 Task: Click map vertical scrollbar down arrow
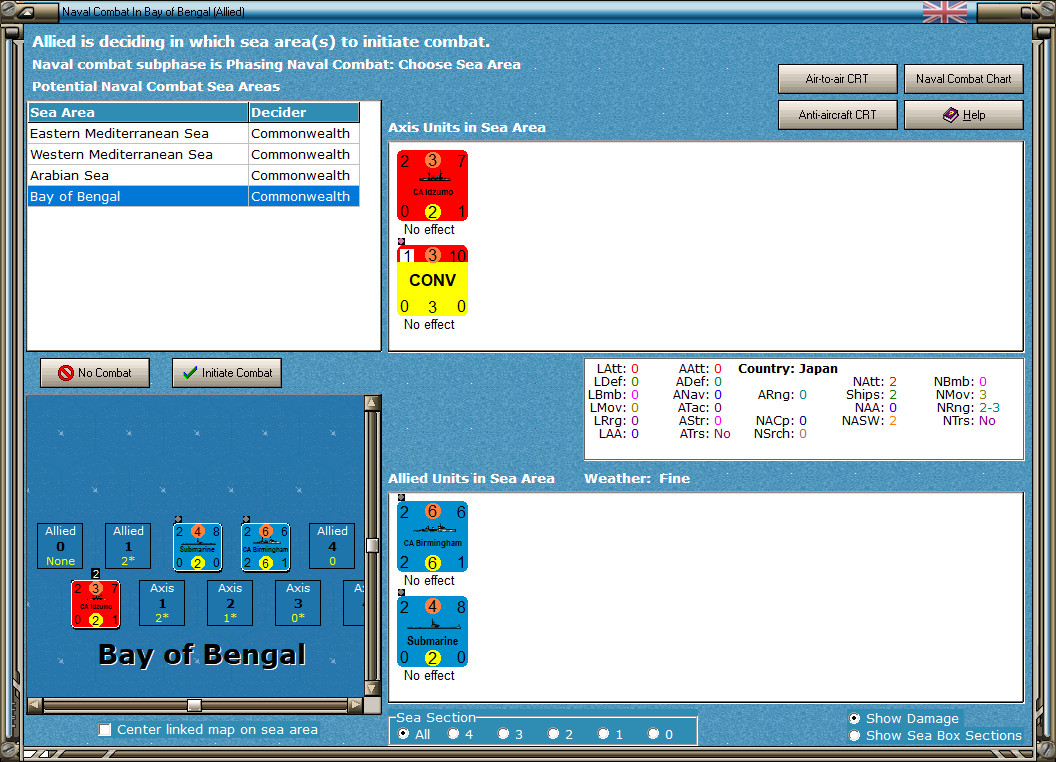[372, 689]
